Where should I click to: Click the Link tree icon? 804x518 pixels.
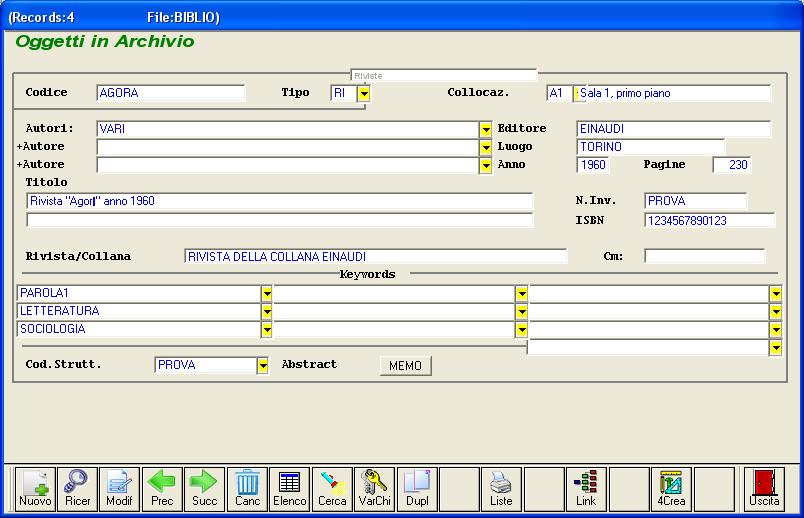pos(586,489)
